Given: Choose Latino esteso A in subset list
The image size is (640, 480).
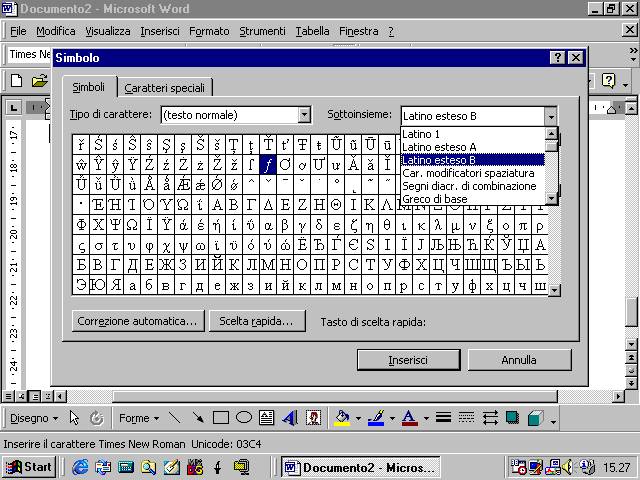Looking at the screenshot, I should [x=473, y=147].
